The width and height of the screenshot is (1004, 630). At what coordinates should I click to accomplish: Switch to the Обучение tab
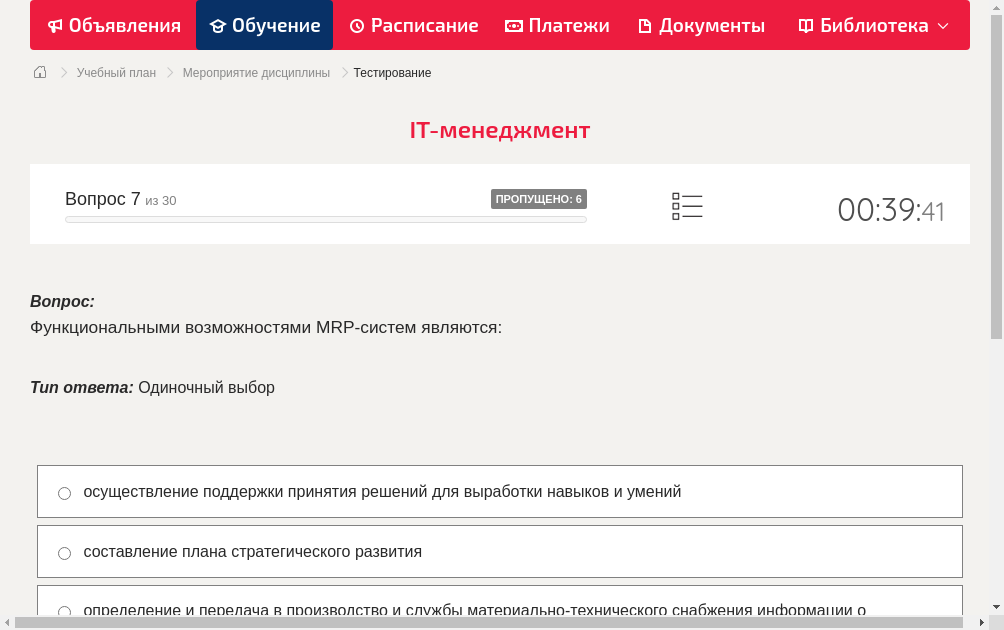point(264,25)
